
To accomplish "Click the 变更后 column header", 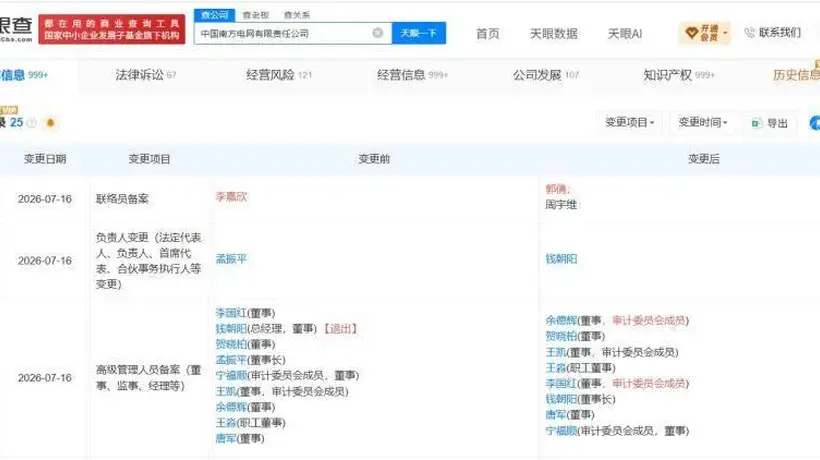I will pyautogui.click(x=703, y=159).
